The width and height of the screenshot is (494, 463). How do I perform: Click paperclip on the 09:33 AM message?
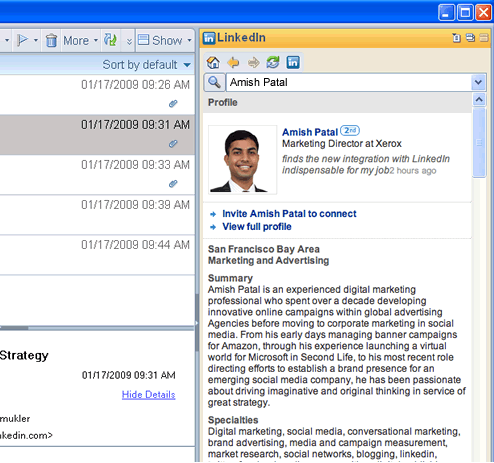pos(173,184)
